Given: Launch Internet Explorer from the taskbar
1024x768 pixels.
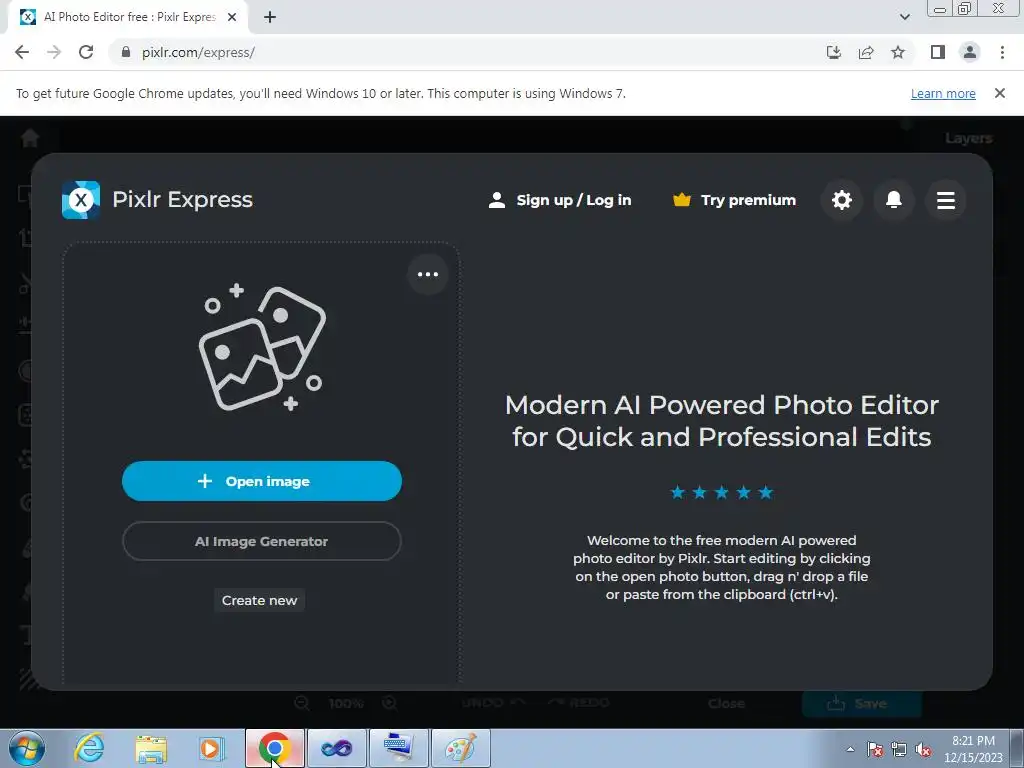Looking at the screenshot, I should point(89,748).
